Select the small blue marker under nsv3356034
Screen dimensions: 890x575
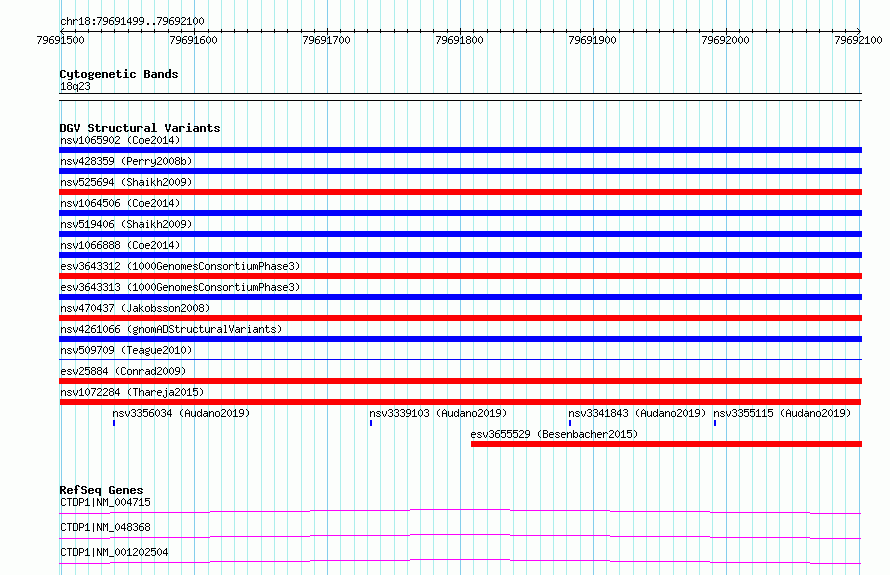point(114,423)
